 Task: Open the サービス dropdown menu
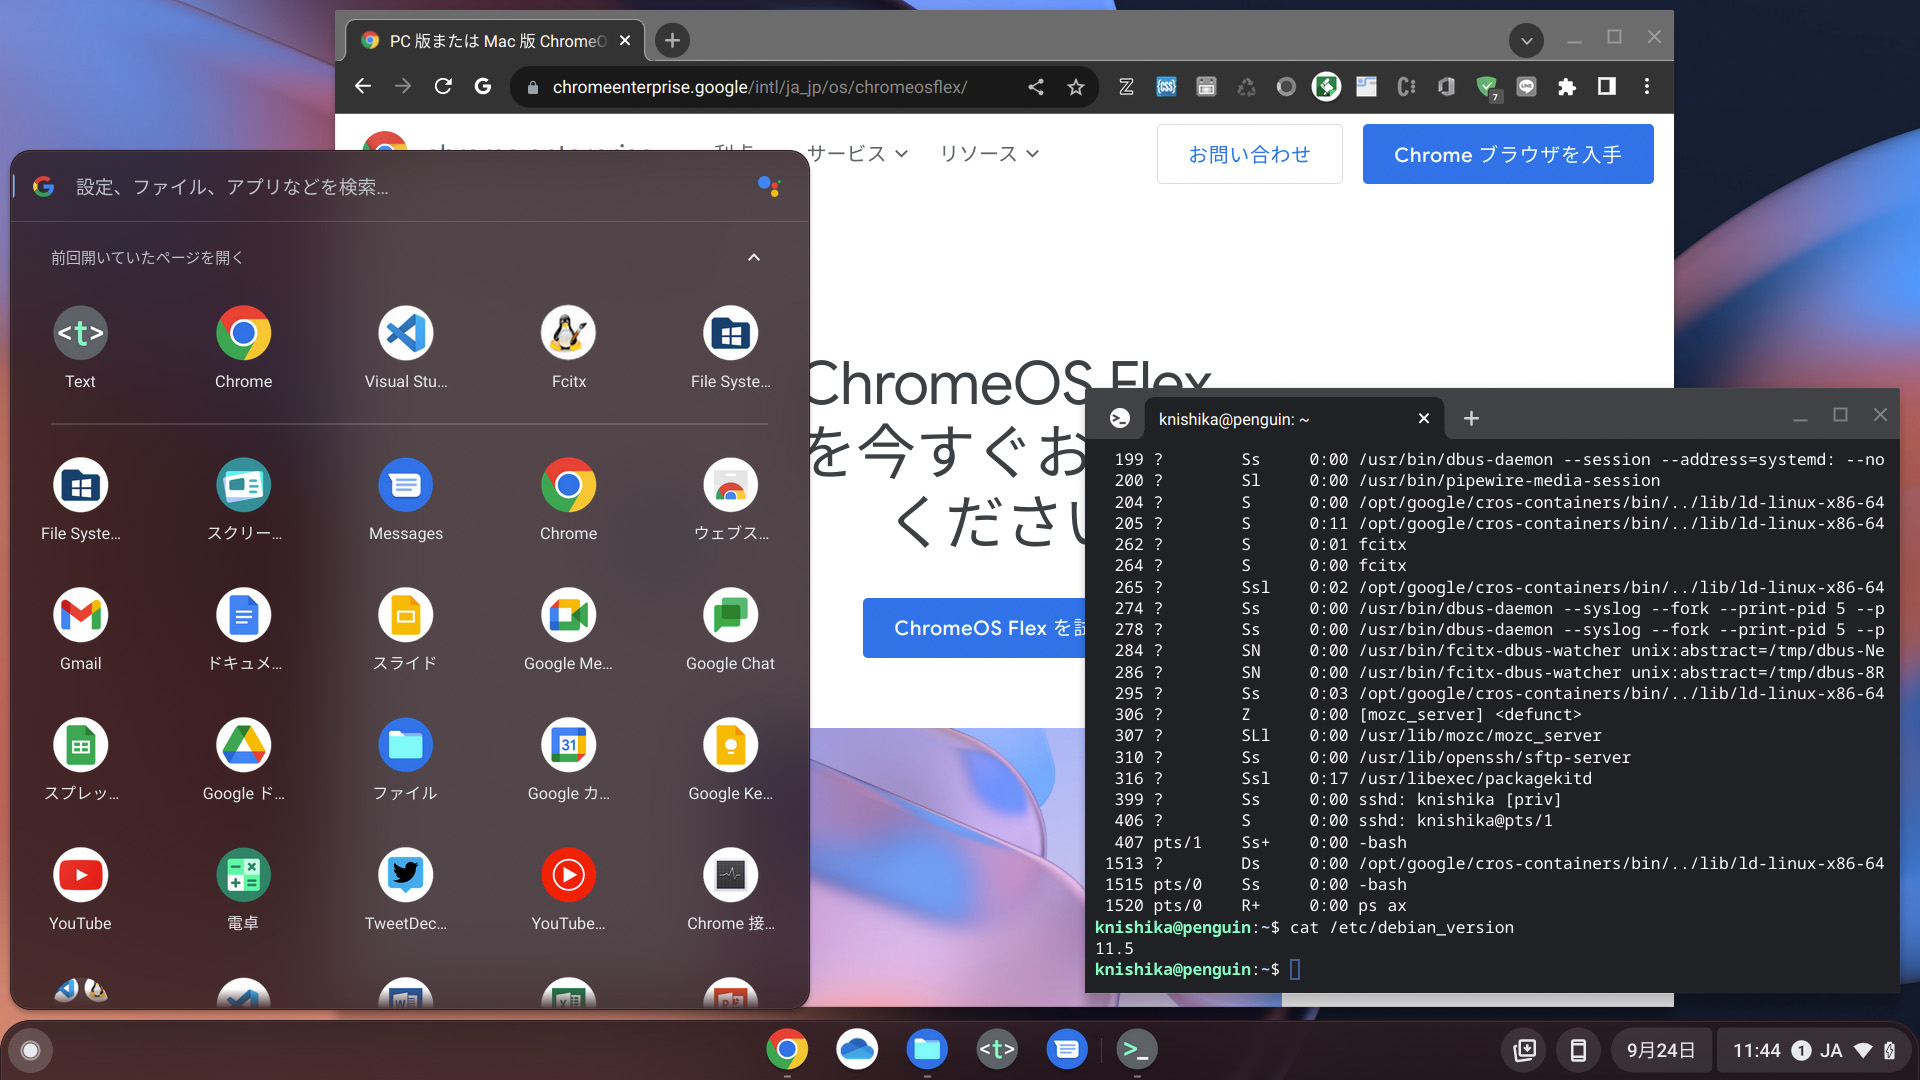[857, 154]
